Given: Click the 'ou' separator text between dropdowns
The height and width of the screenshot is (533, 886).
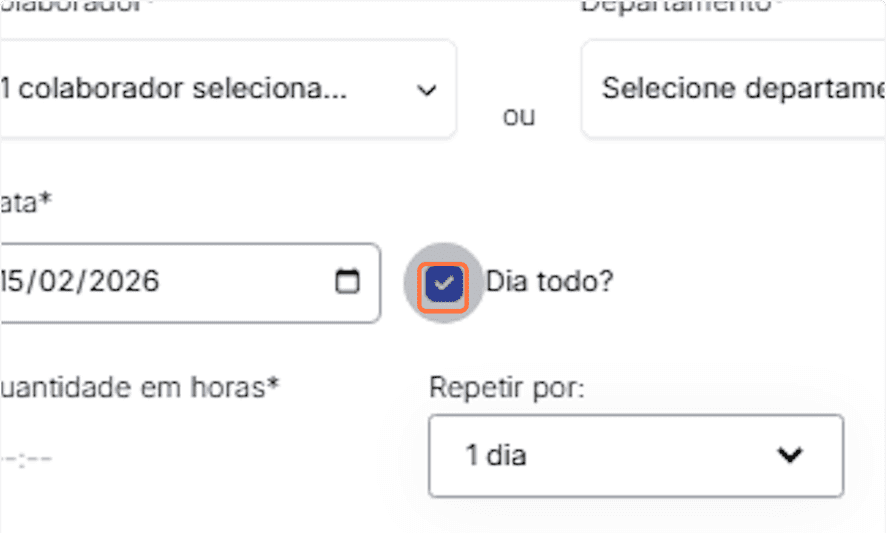Looking at the screenshot, I should [x=519, y=116].
